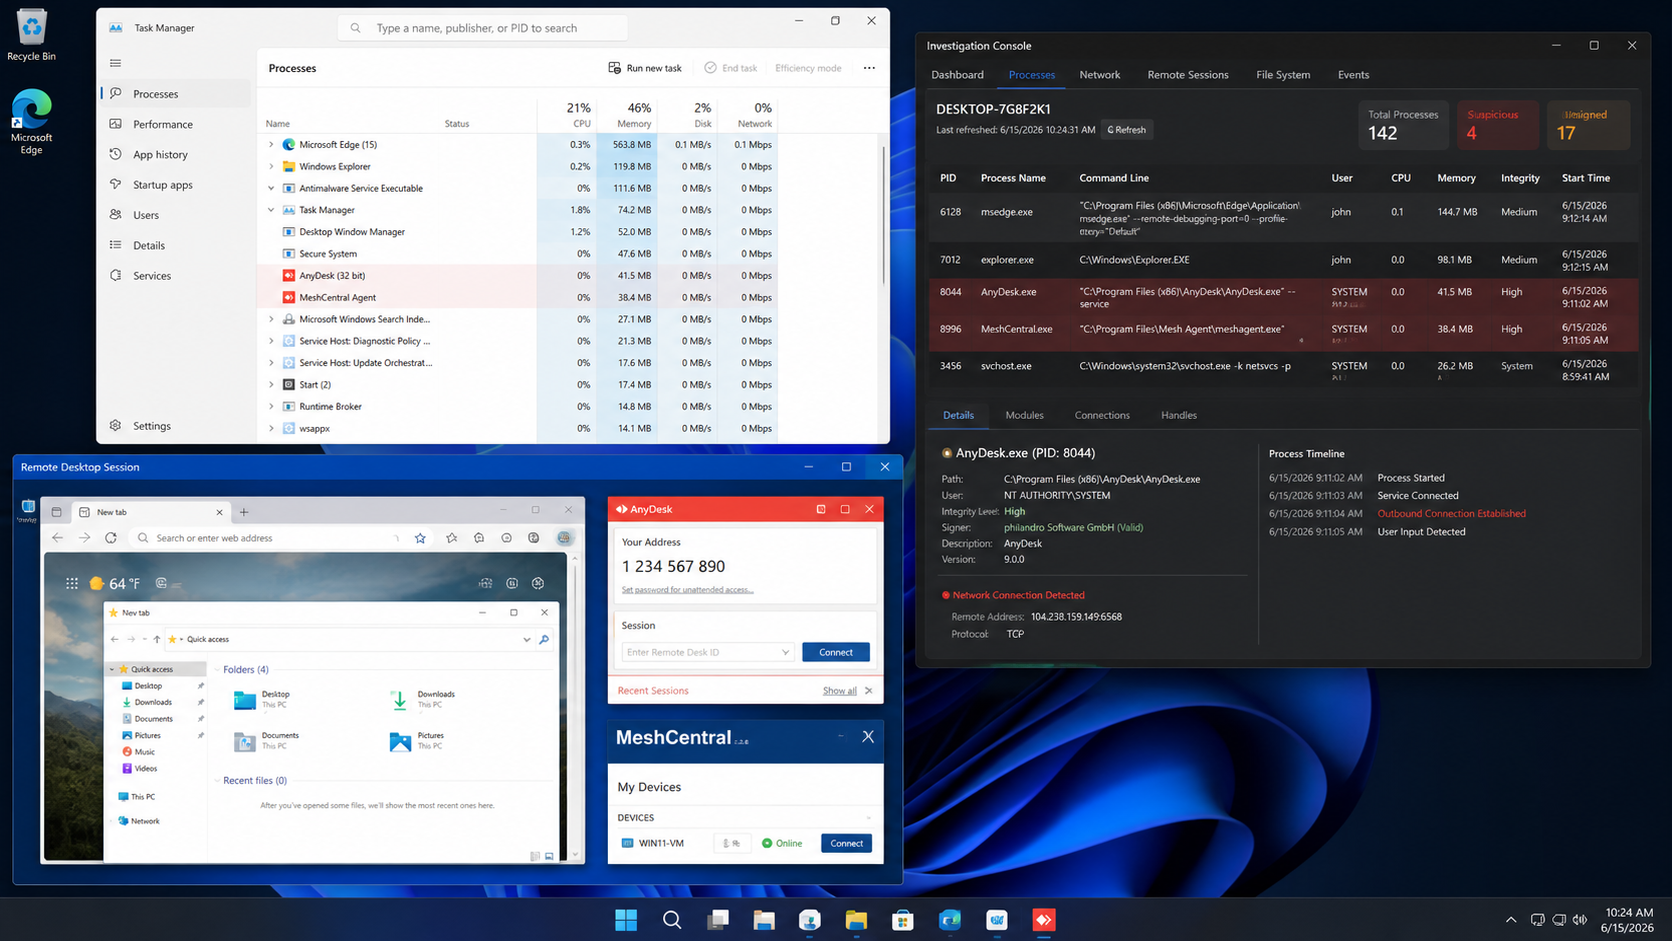Expand Start (2) process group
The height and width of the screenshot is (941, 1672).
click(x=271, y=385)
